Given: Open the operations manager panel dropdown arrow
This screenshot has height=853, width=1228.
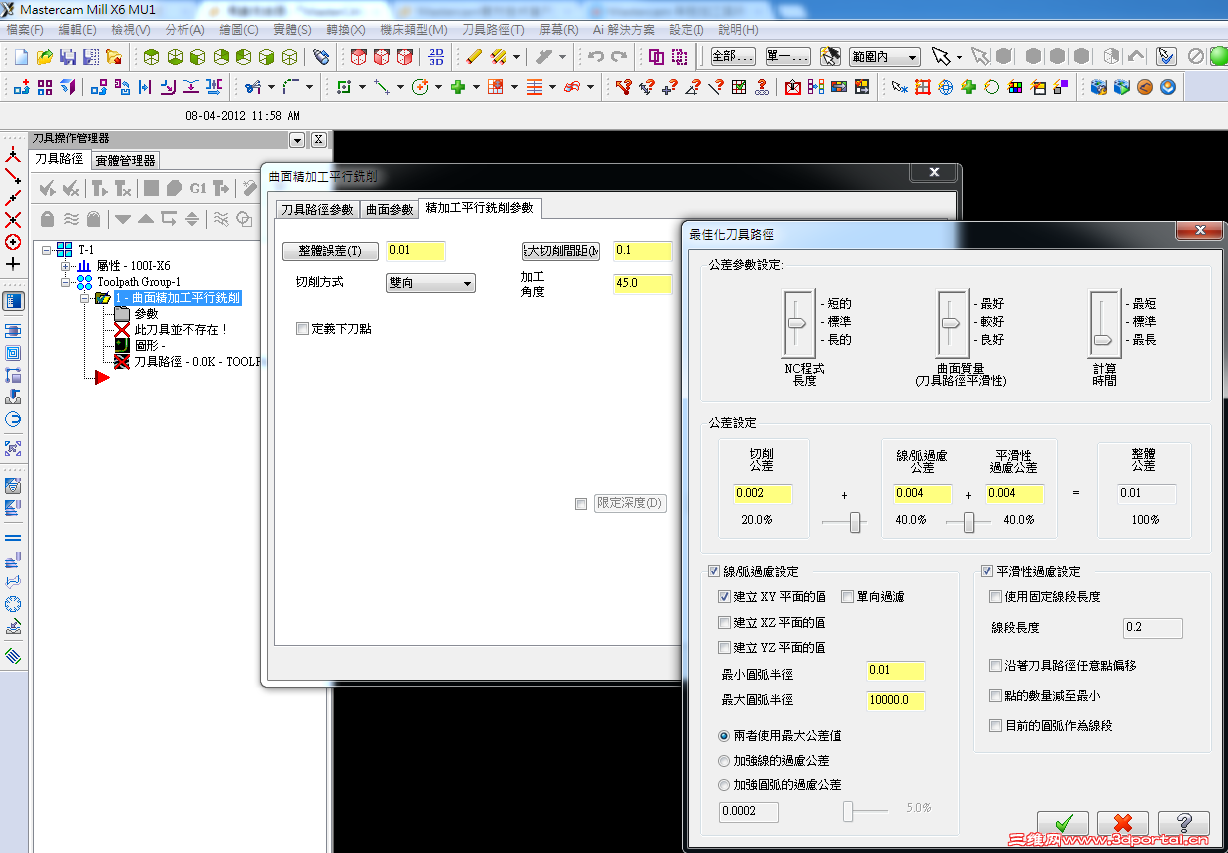Looking at the screenshot, I should point(297,140).
